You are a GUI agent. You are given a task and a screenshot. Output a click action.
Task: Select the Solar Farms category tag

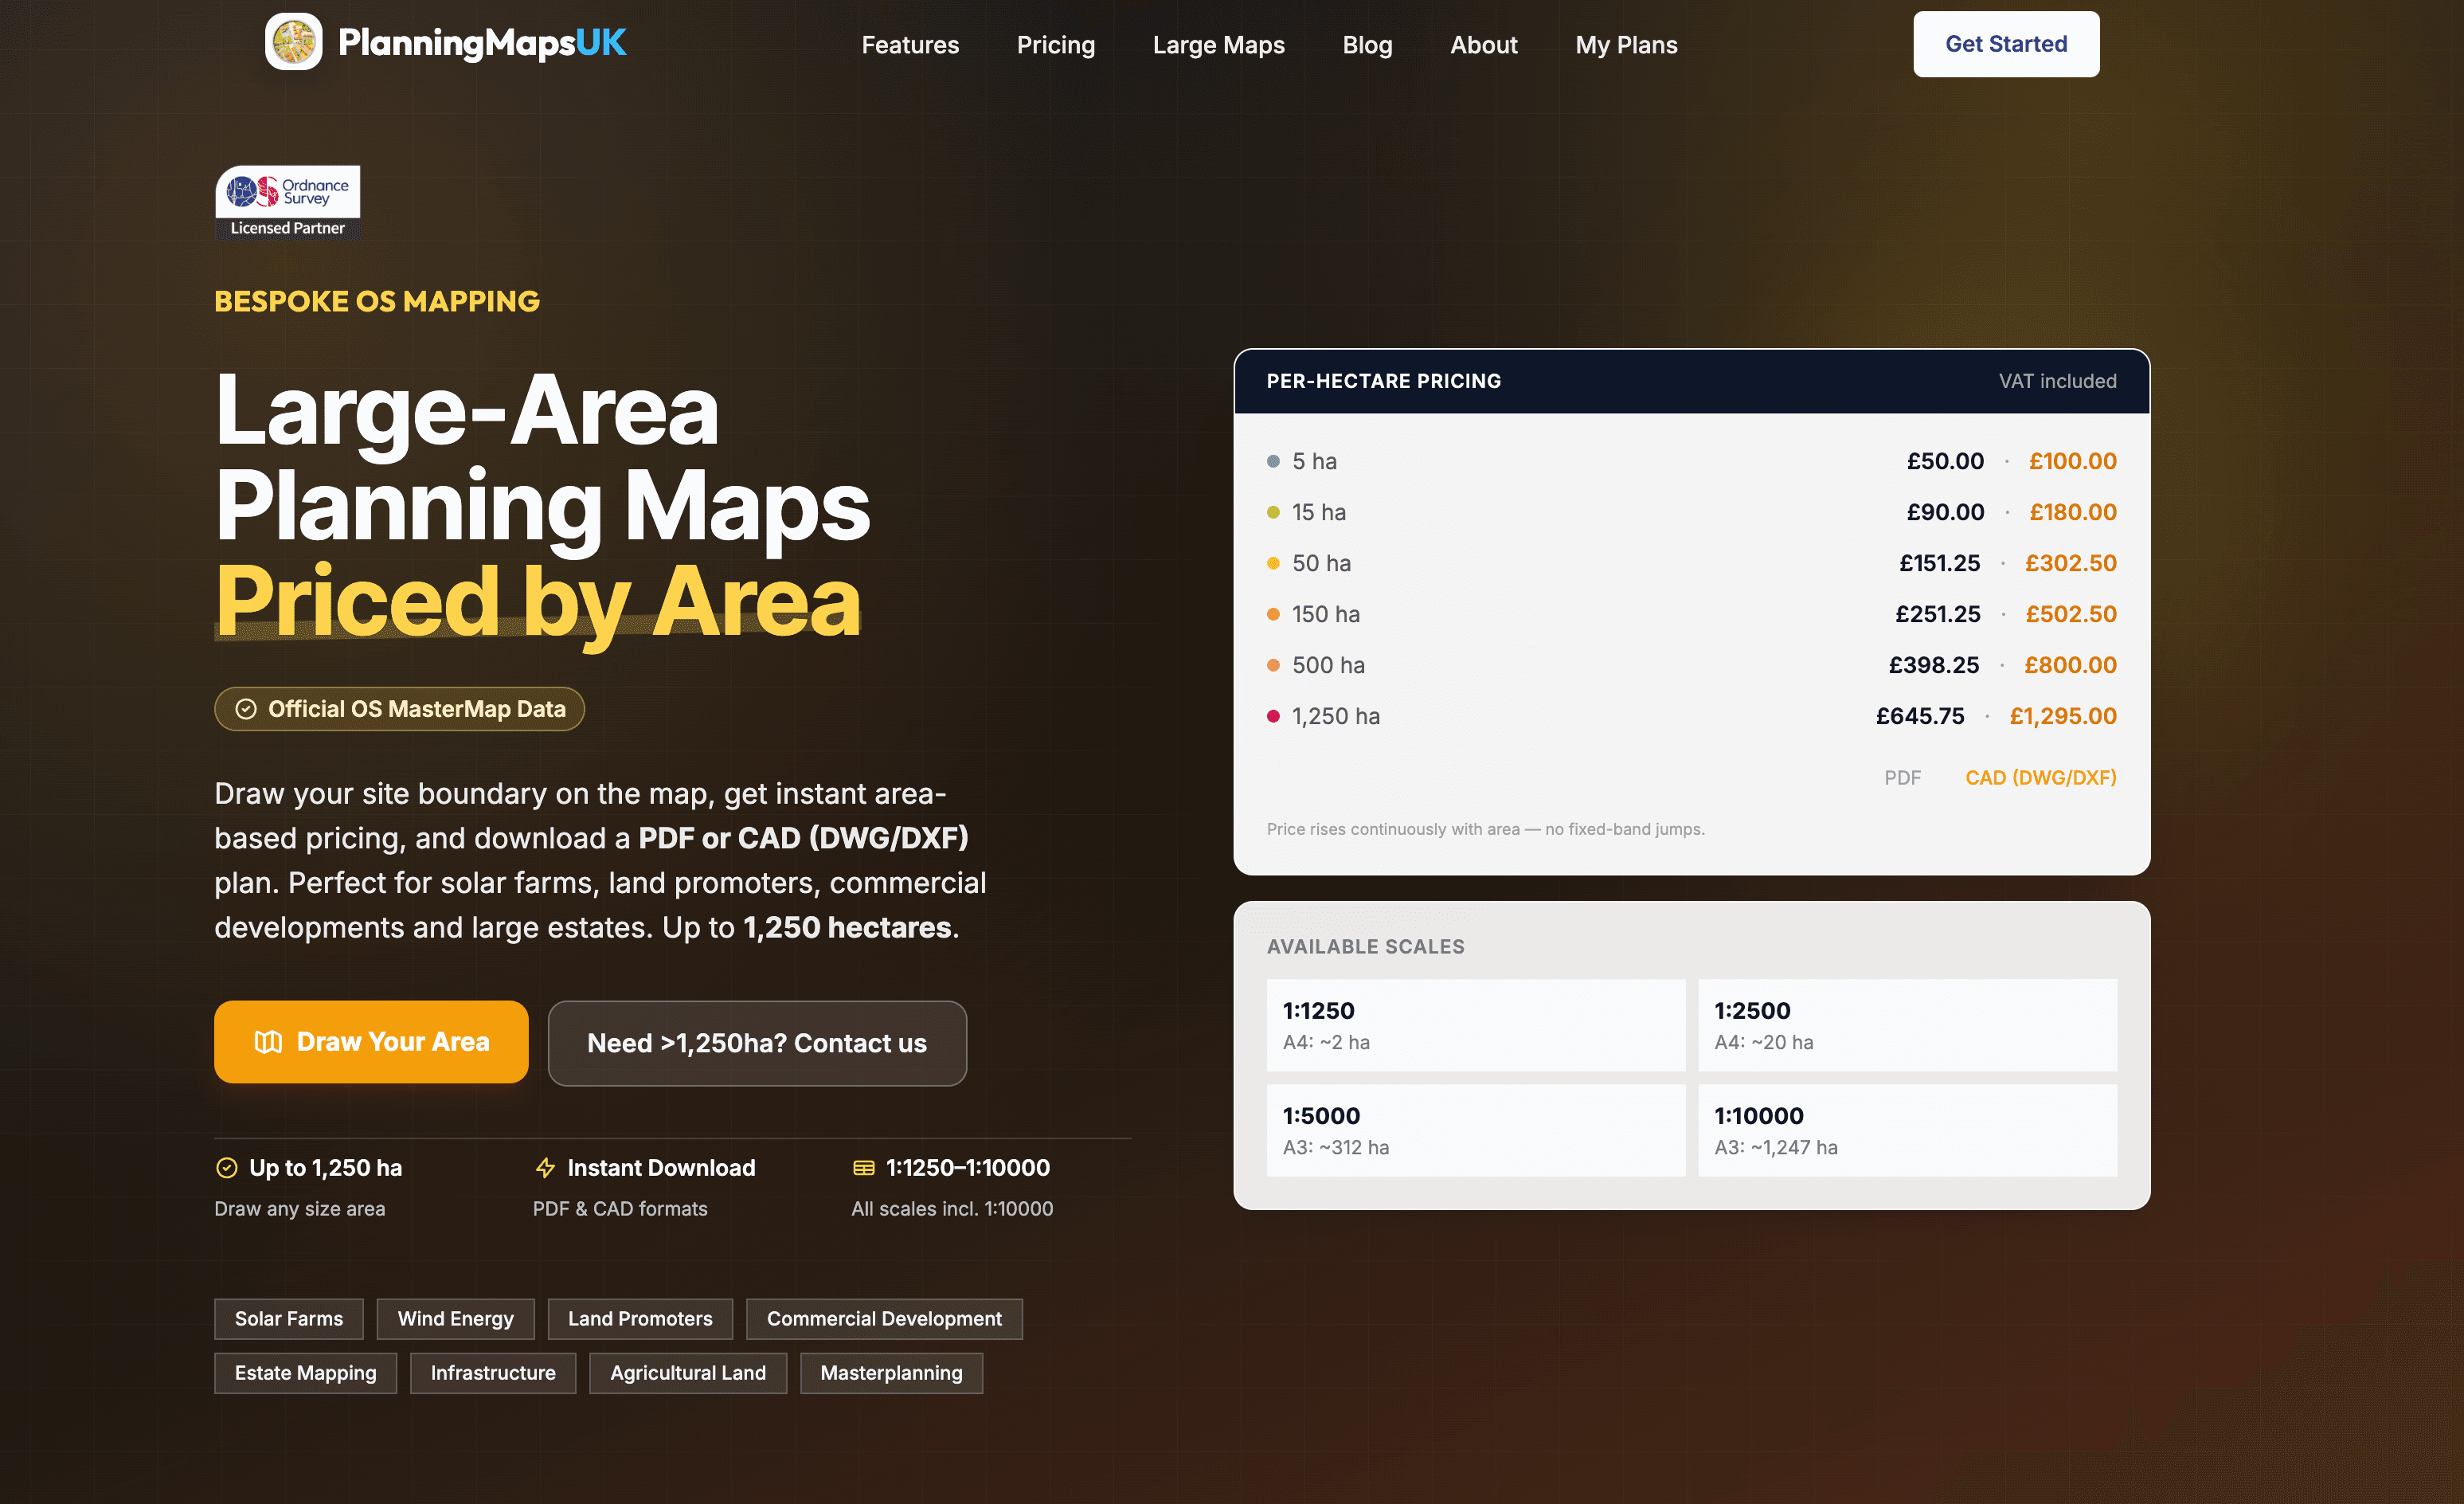[x=288, y=1318]
